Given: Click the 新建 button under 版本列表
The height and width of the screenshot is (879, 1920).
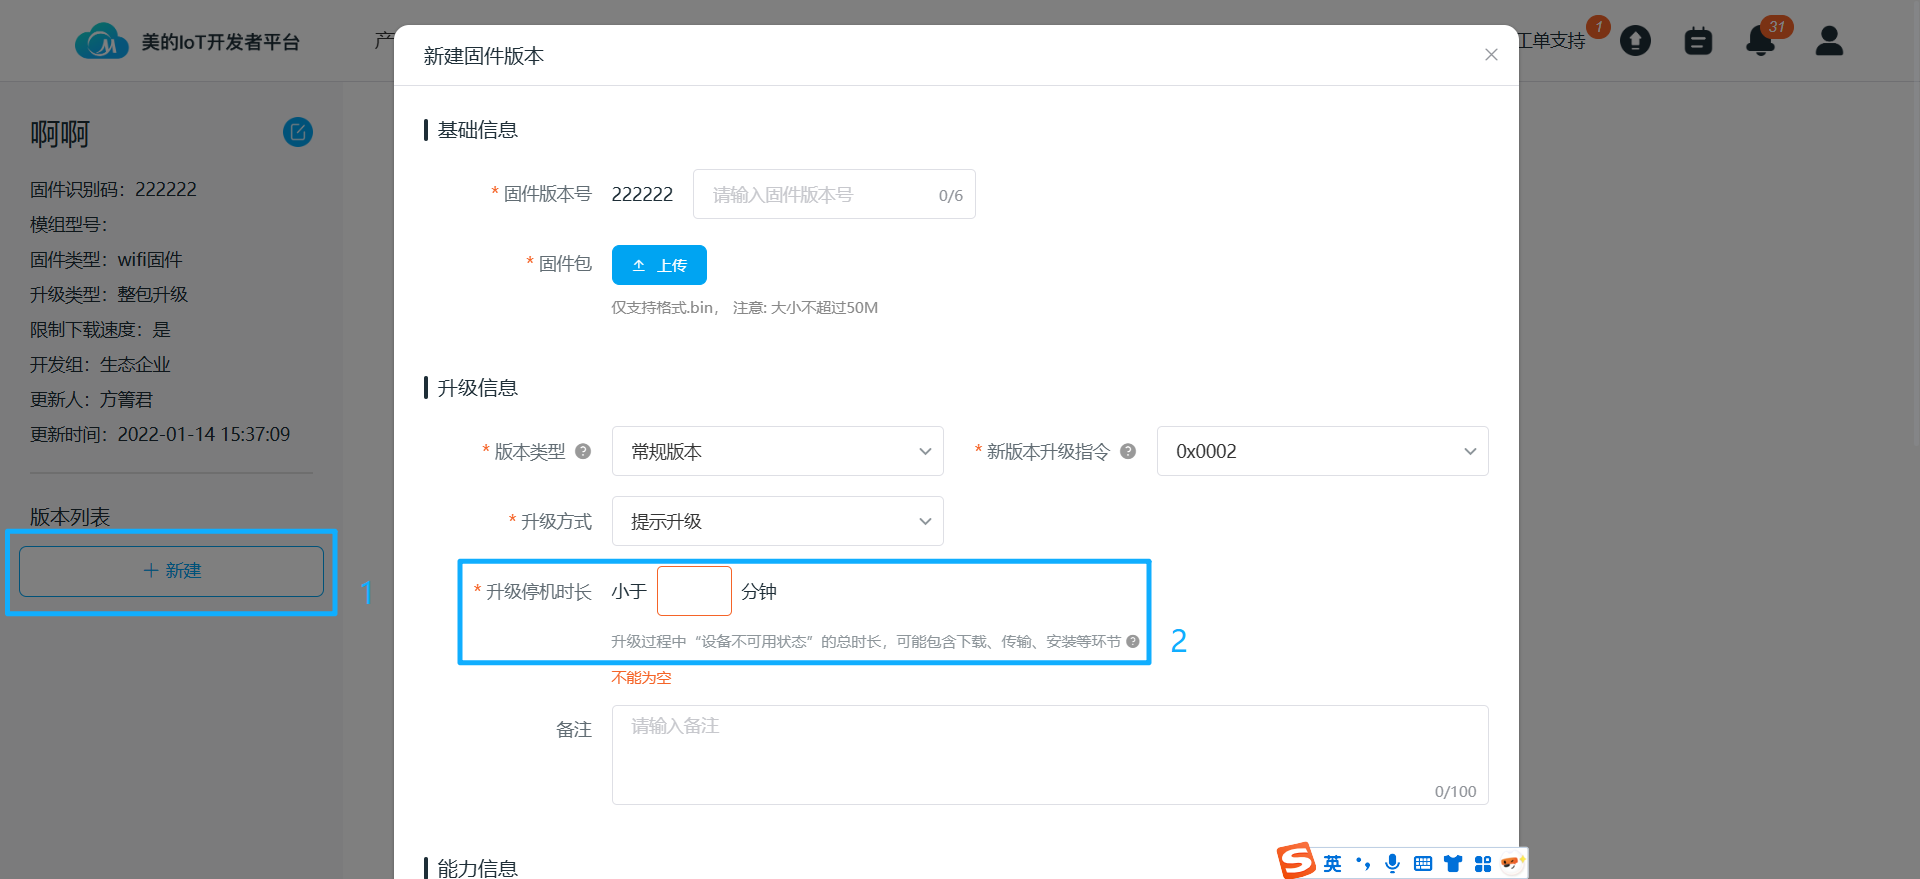Looking at the screenshot, I should point(171,571).
